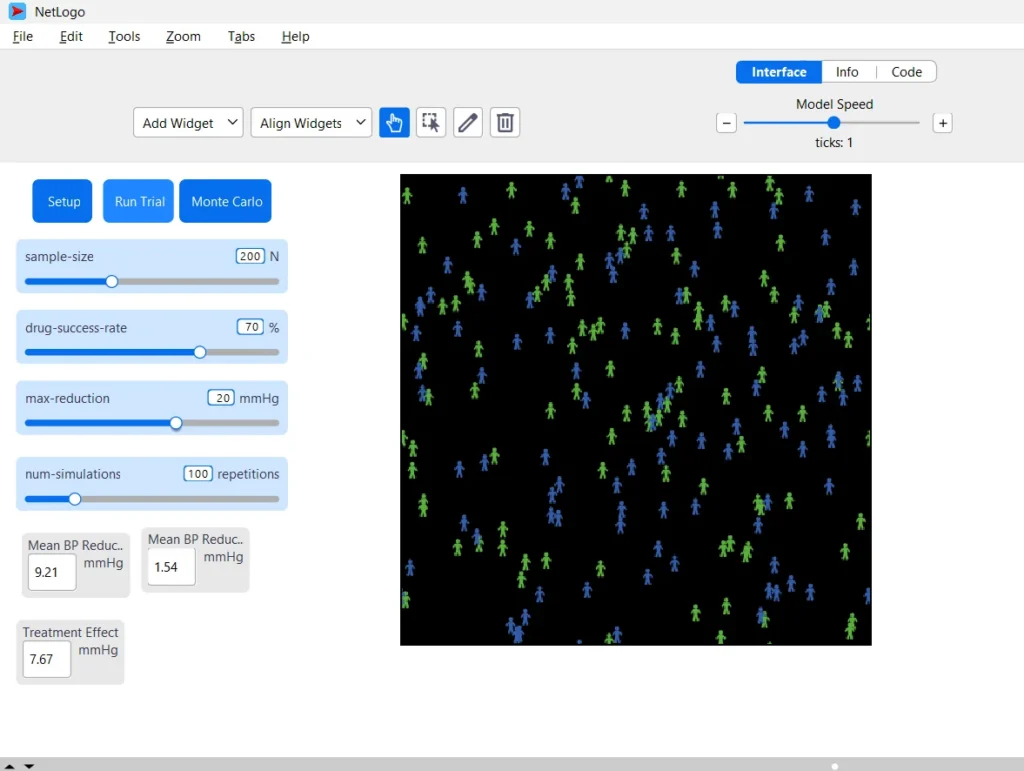1024x771 pixels.
Task: Click the ticks: 1 counter
Action: 833,142
